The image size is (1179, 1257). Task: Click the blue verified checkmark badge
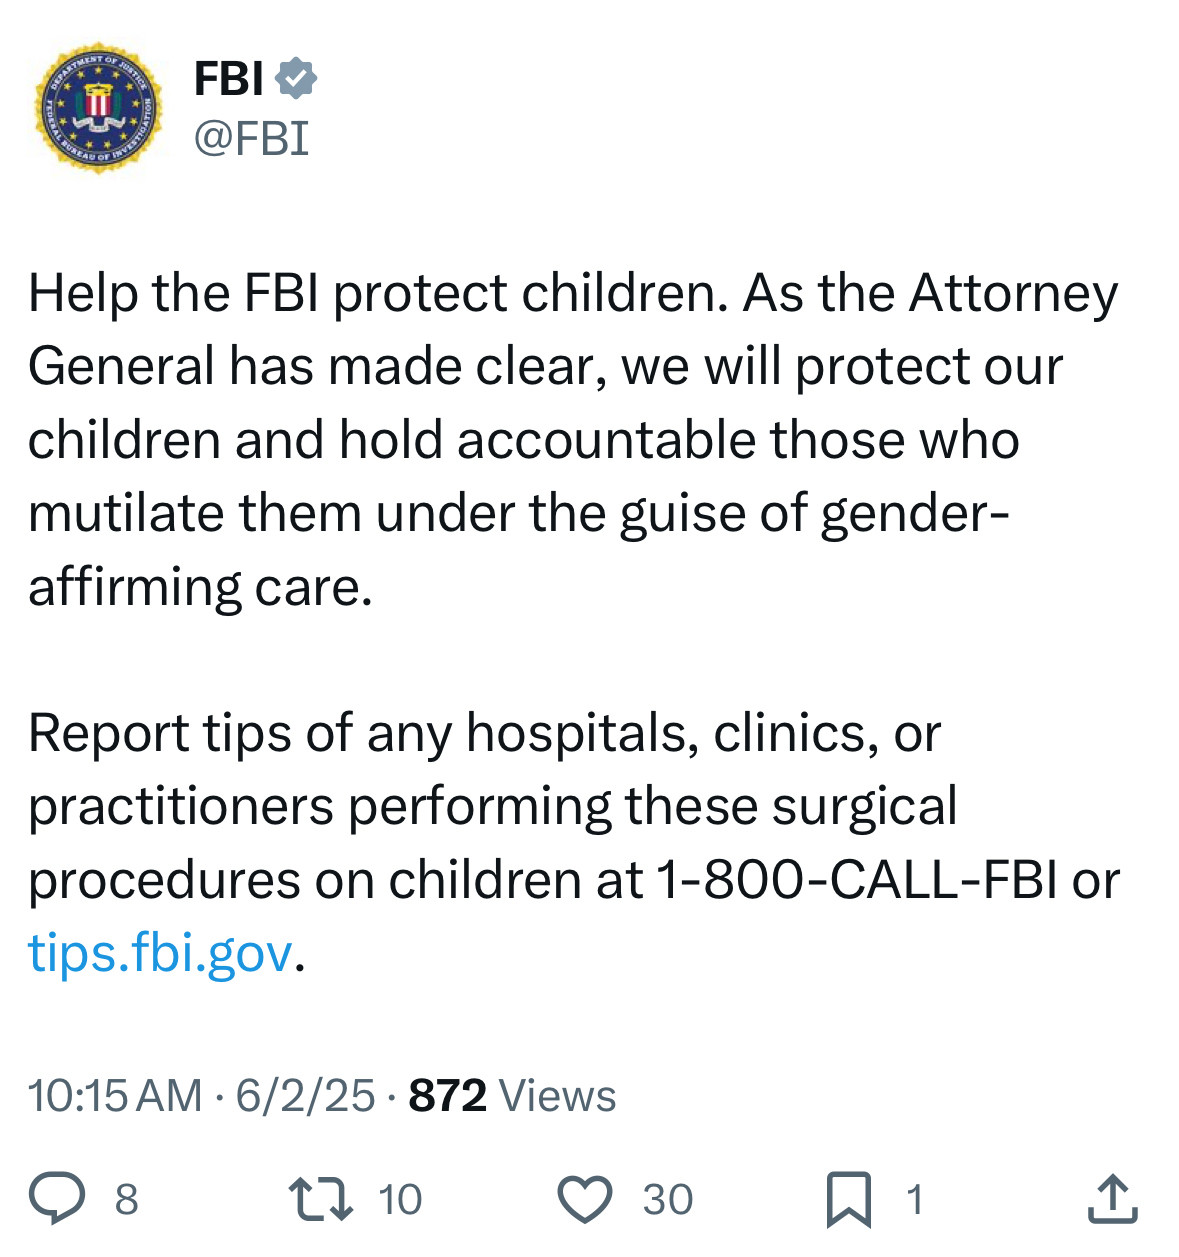(296, 78)
